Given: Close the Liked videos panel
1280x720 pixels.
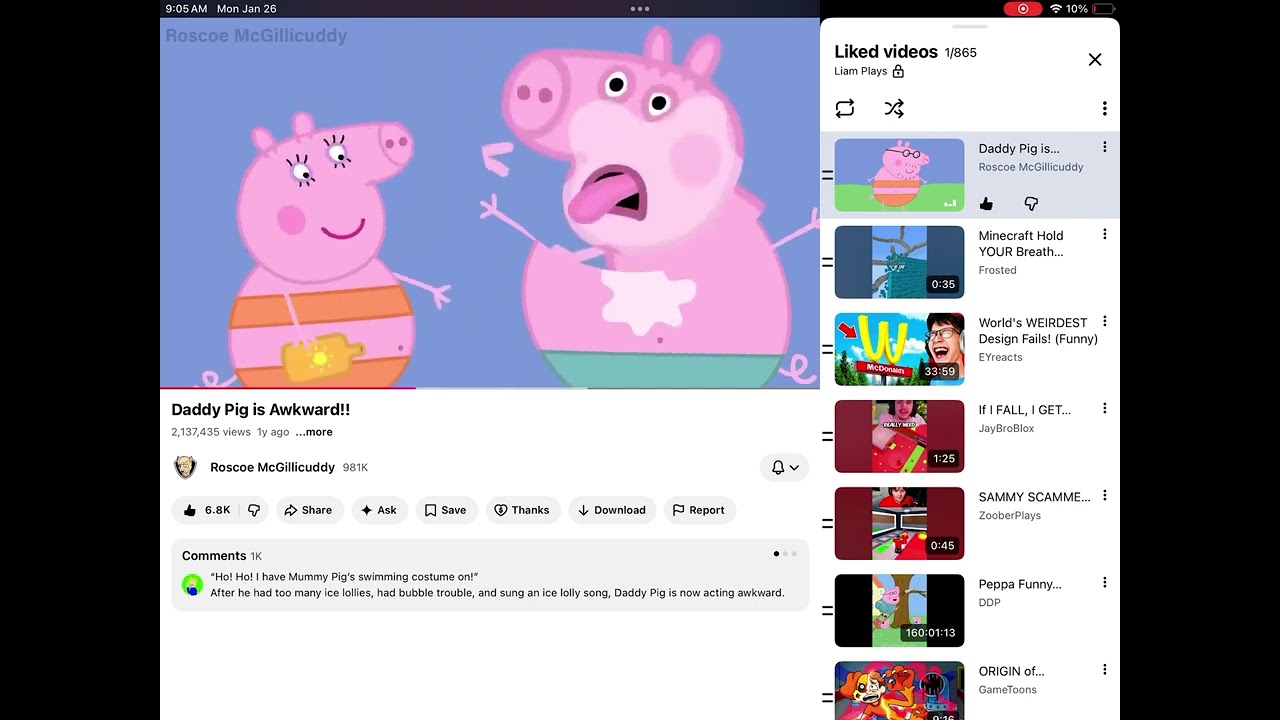Looking at the screenshot, I should tap(1095, 60).
